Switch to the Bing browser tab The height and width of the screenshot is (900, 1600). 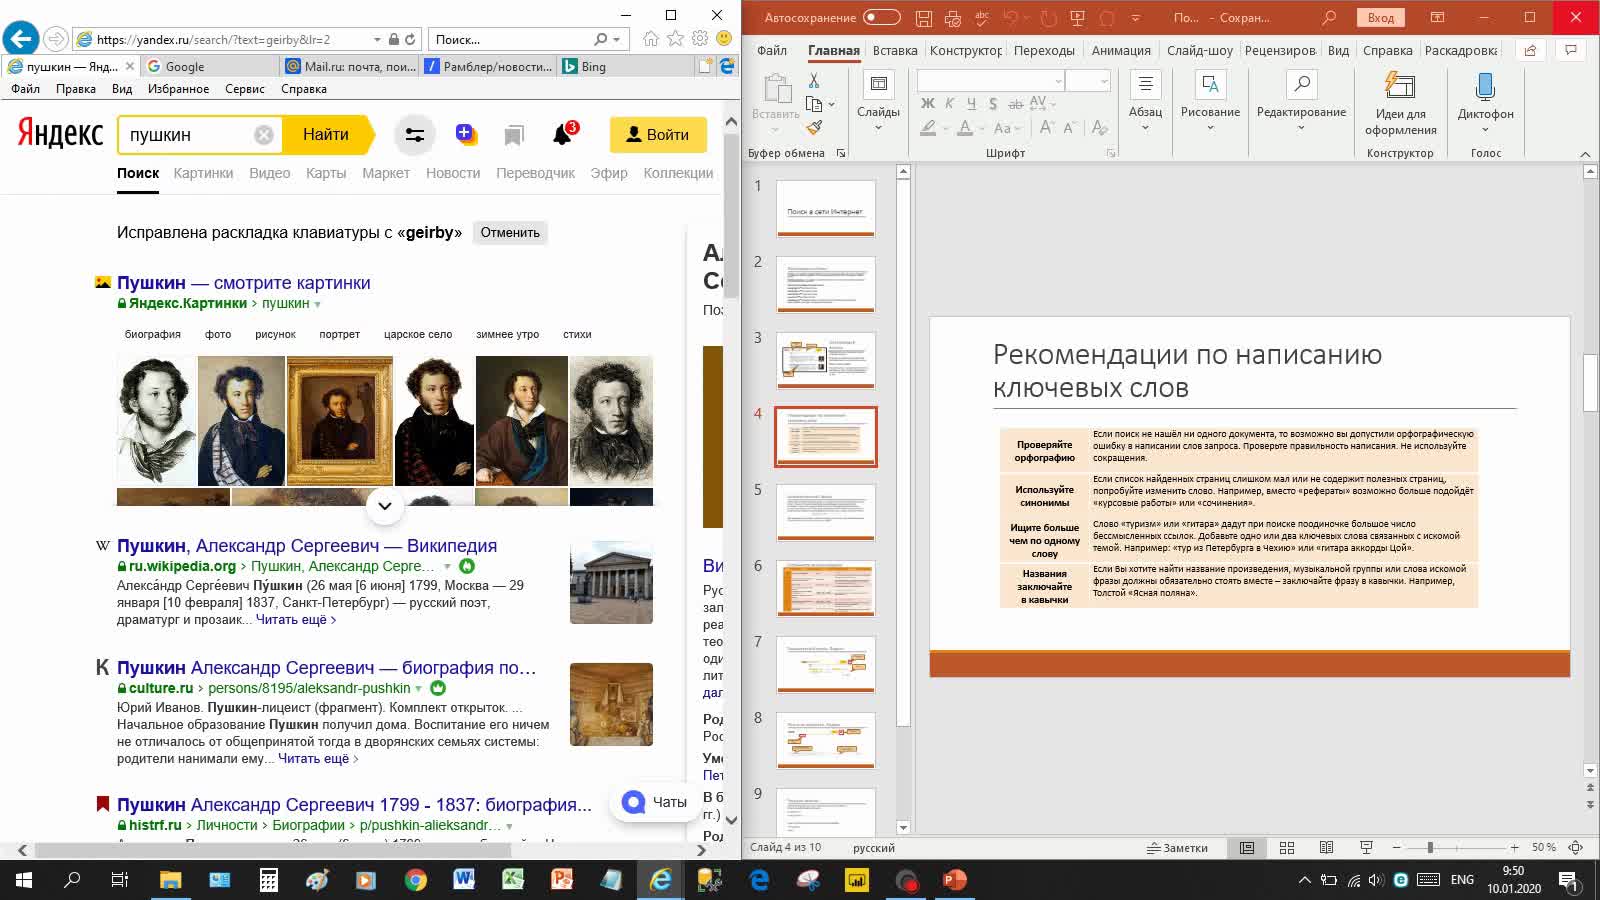625,66
